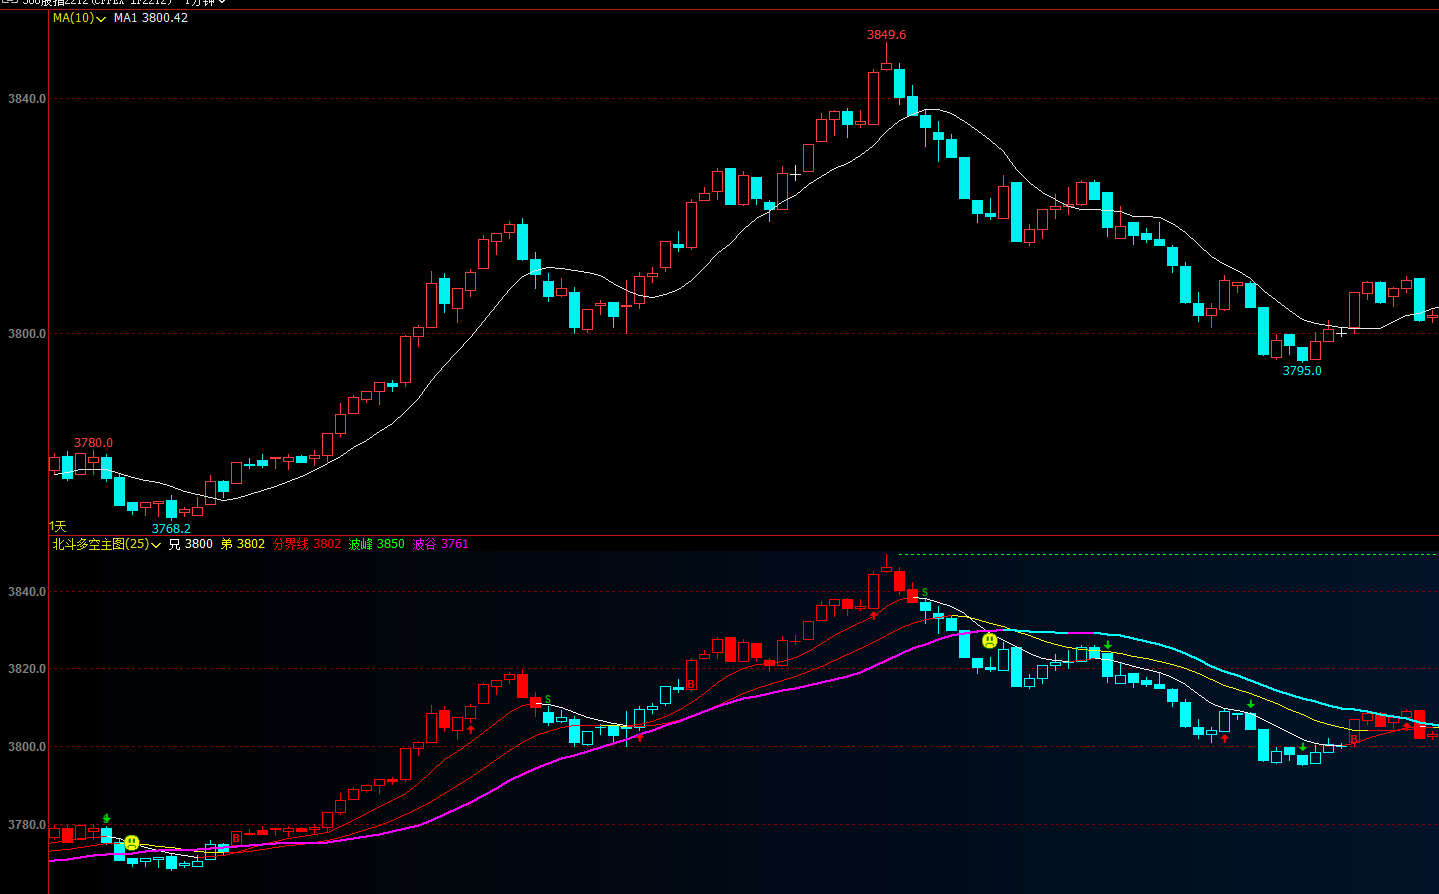Click the green S marker beside the lower chart peak
The height and width of the screenshot is (894, 1439).
[x=925, y=593]
